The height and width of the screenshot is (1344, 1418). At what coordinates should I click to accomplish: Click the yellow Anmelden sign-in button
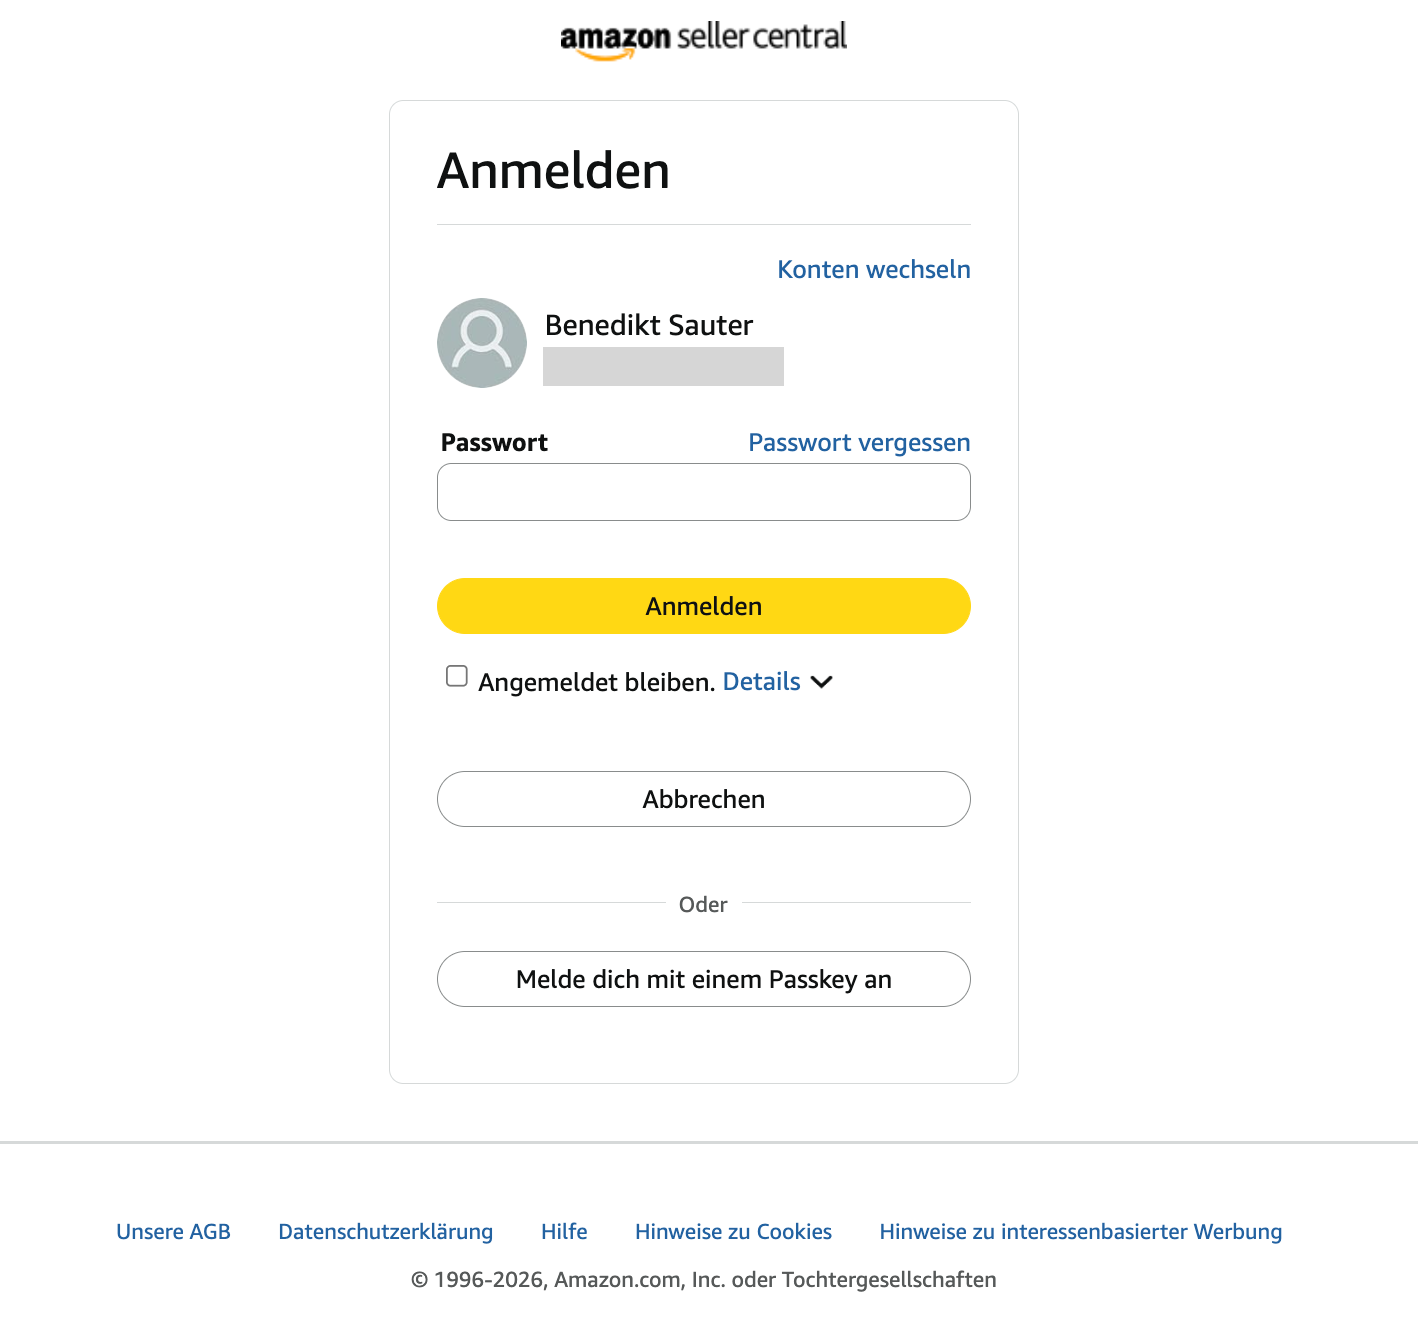click(703, 605)
